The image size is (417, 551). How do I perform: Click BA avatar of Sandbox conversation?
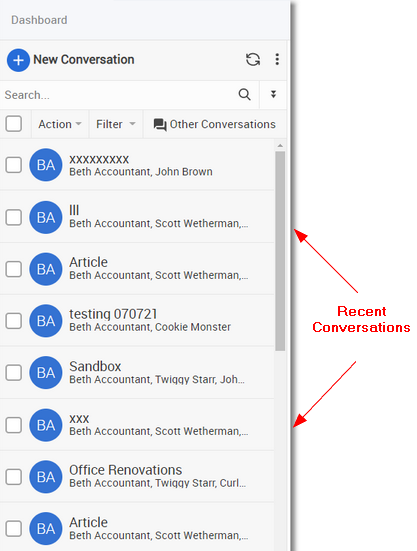coord(46,372)
